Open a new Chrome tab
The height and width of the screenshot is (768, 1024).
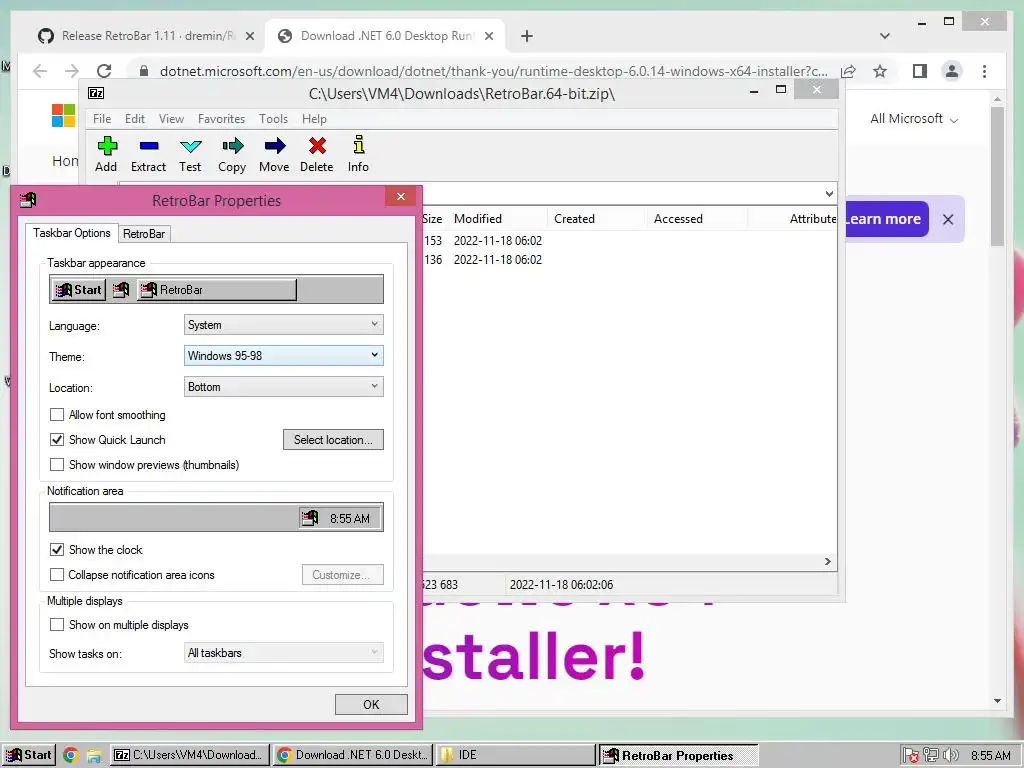pyautogui.click(x=527, y=36)
